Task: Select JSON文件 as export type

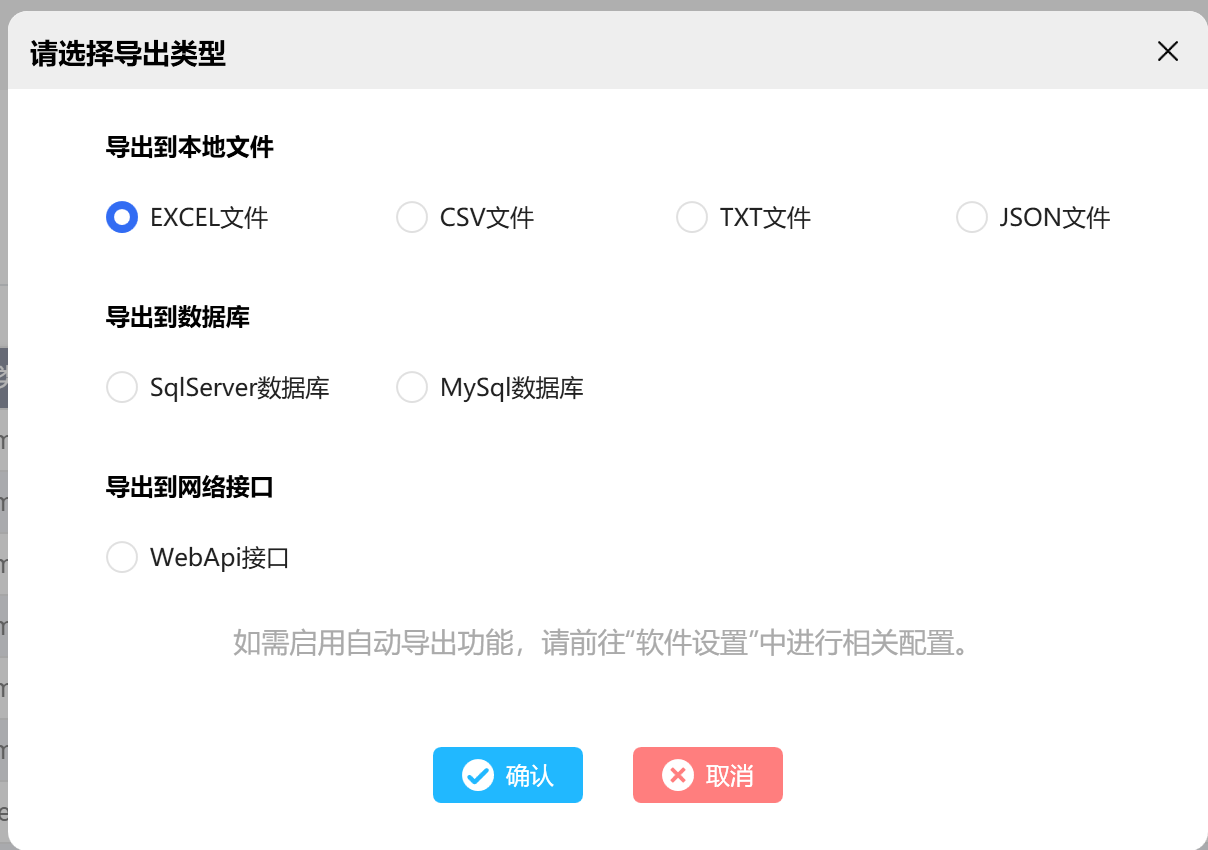Action: [x=972, y=217]
